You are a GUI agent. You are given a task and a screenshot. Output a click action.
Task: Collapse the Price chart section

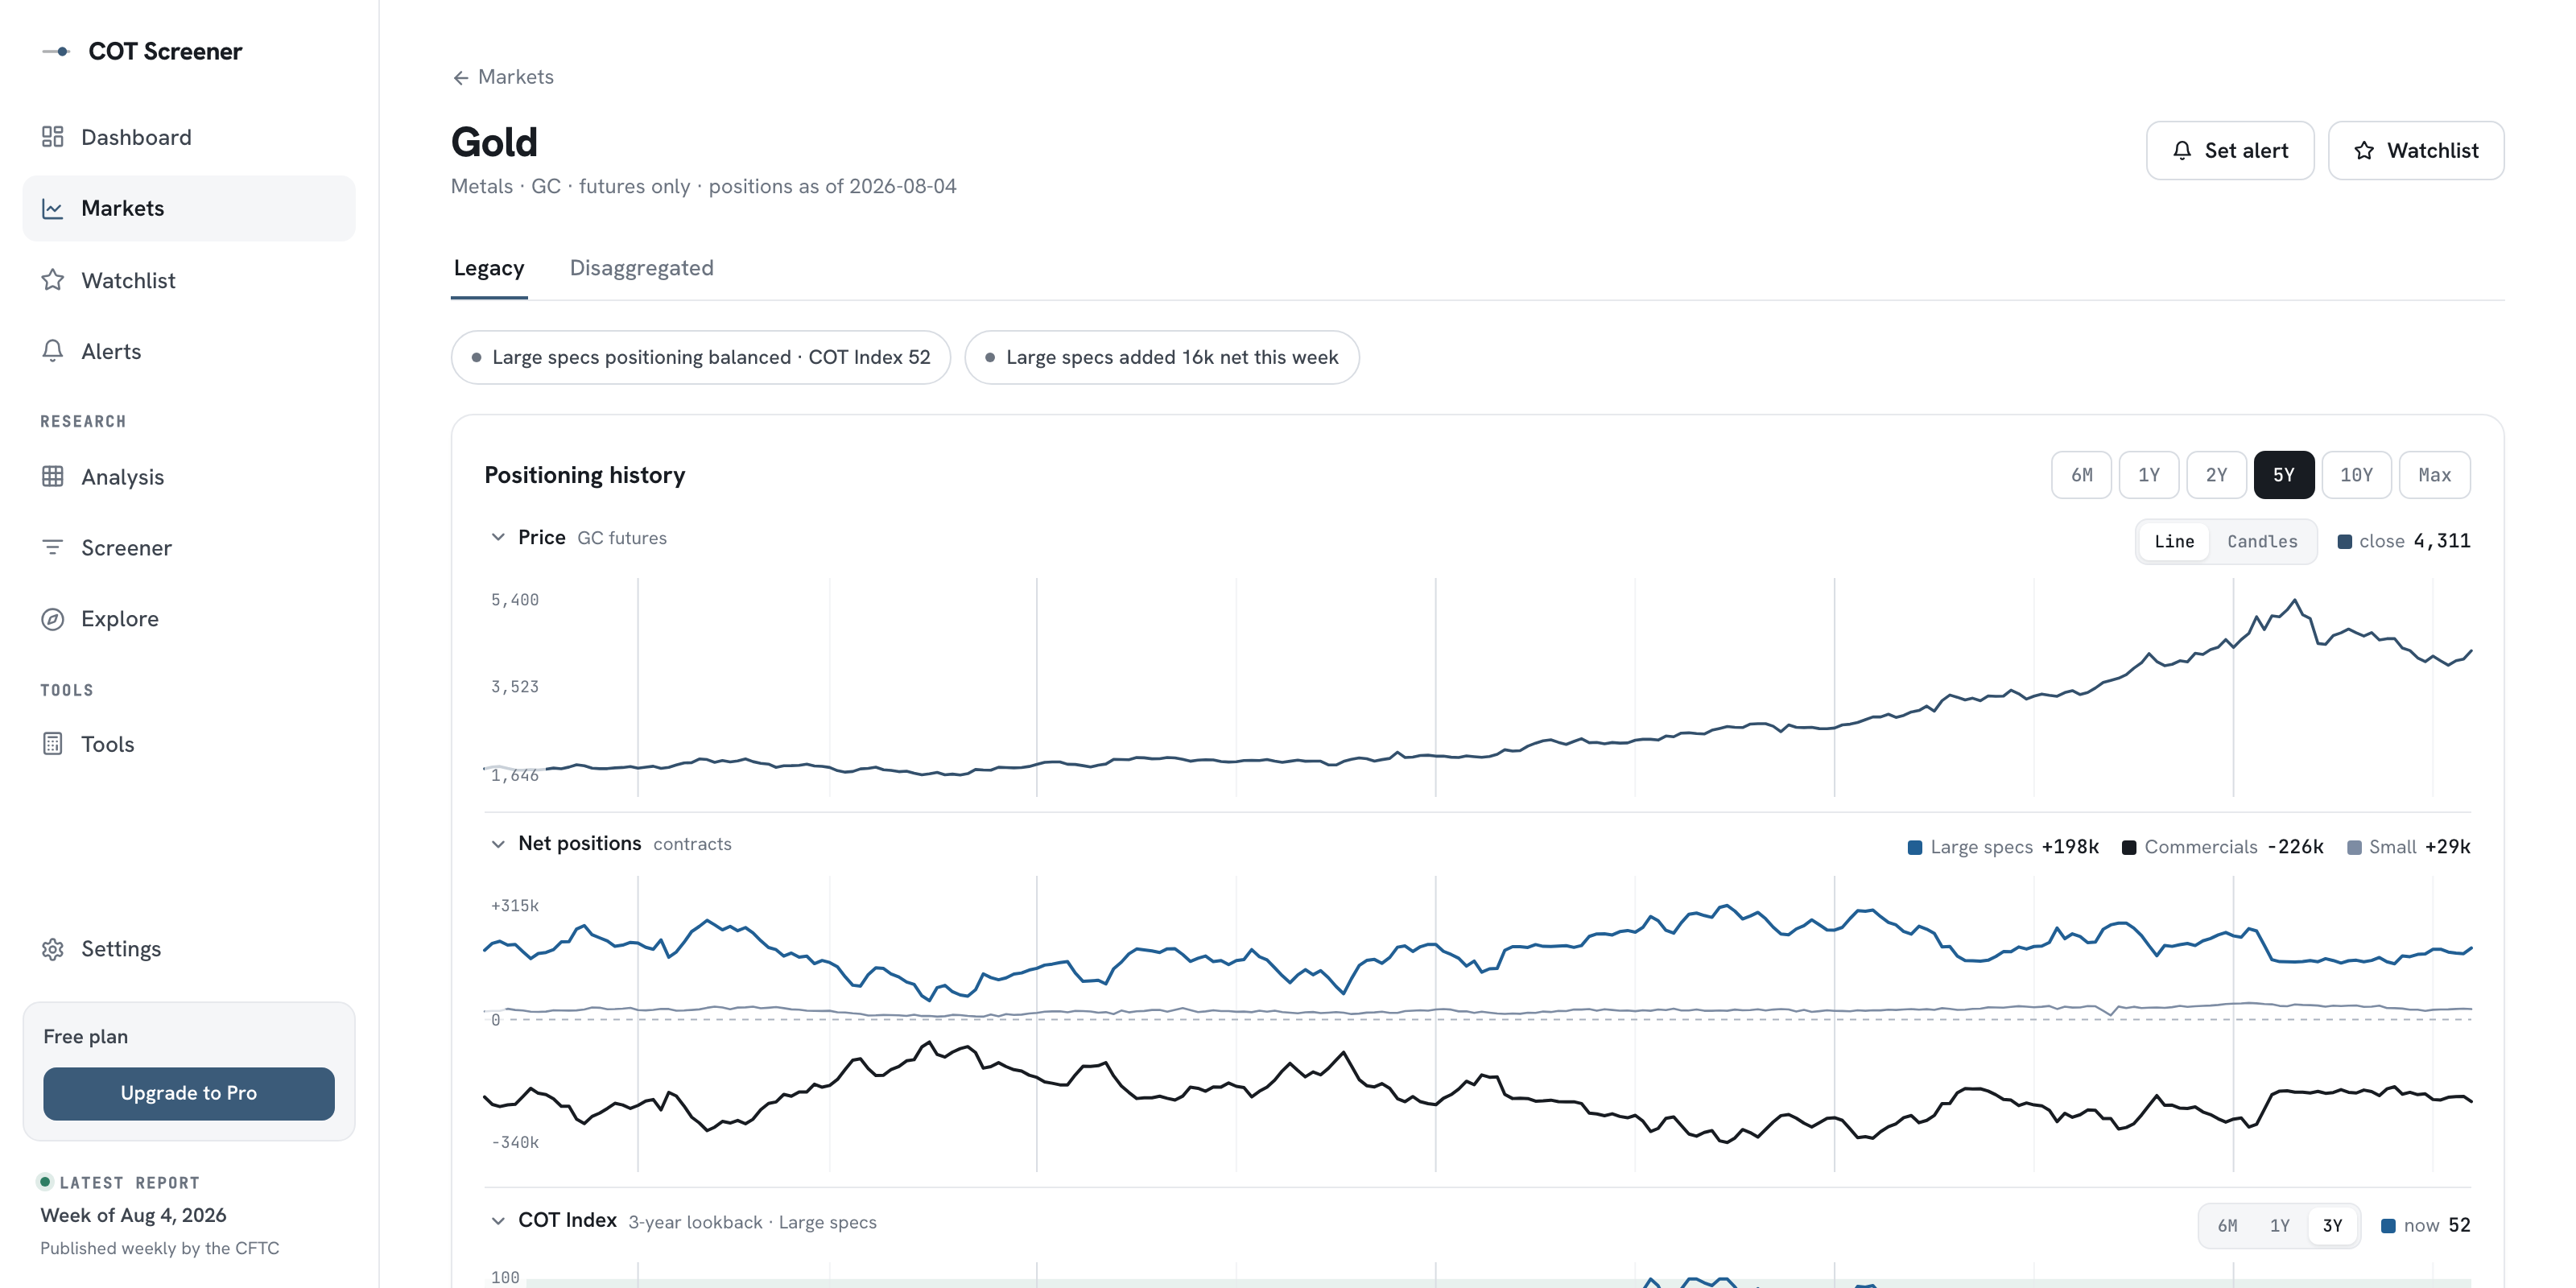[x=498, y=537]
